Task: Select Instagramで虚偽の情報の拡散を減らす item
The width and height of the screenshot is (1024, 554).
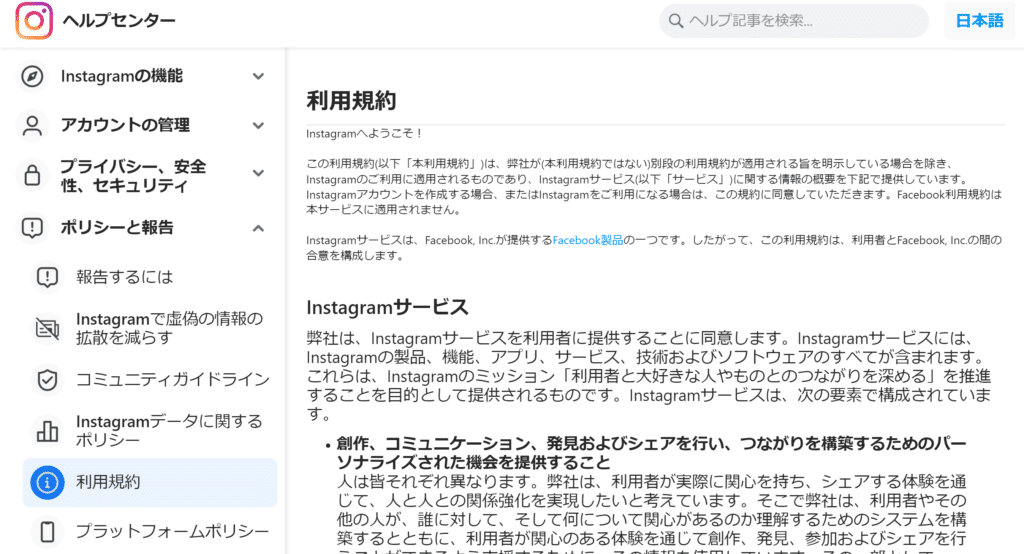Action: [x=168, y=328]
